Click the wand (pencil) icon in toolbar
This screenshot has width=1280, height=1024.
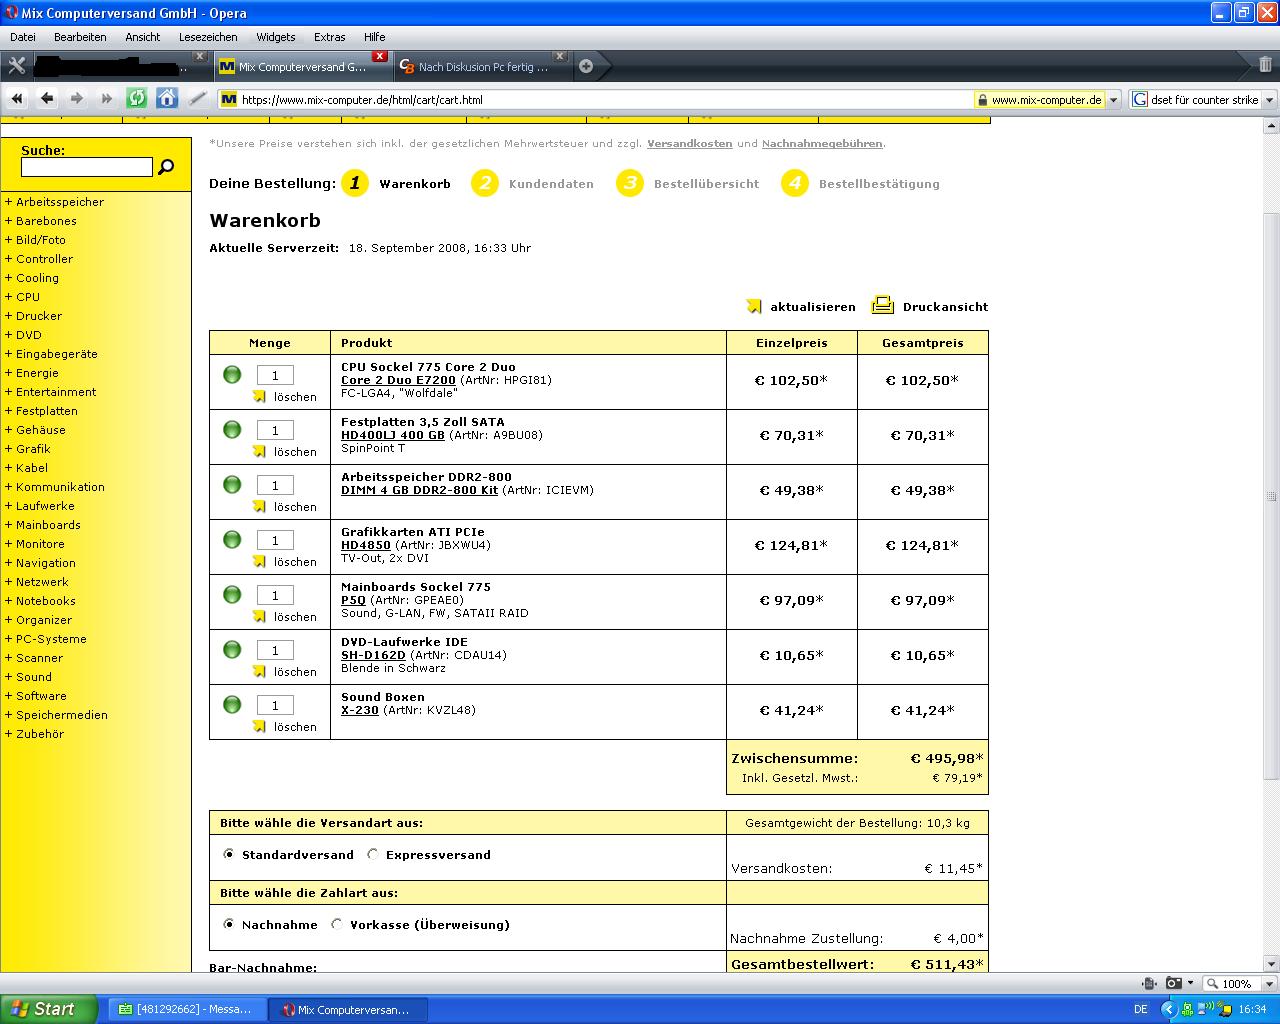198,98
